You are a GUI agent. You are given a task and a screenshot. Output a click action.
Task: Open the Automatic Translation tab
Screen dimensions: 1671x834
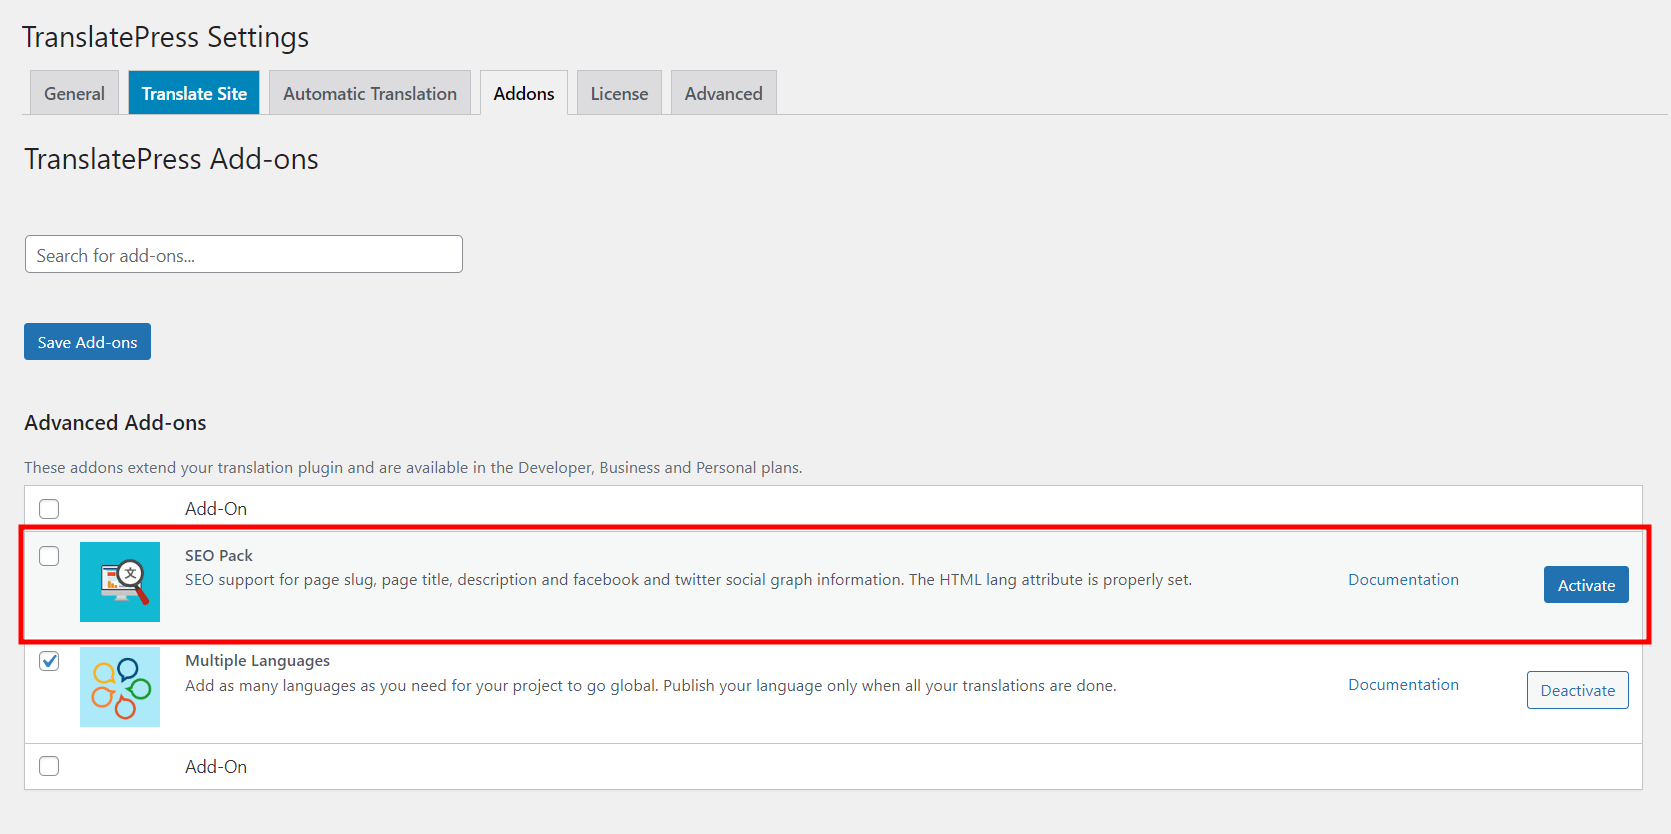coord(370,93)
